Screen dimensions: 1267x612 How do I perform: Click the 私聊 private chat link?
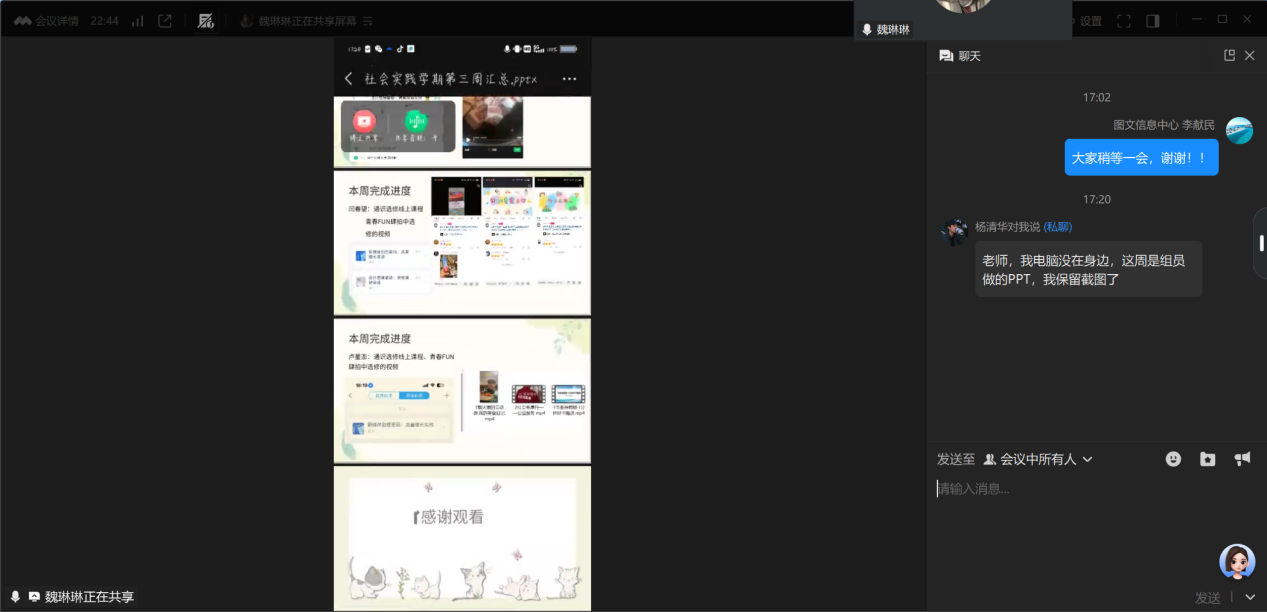(x=1057, y=227)
